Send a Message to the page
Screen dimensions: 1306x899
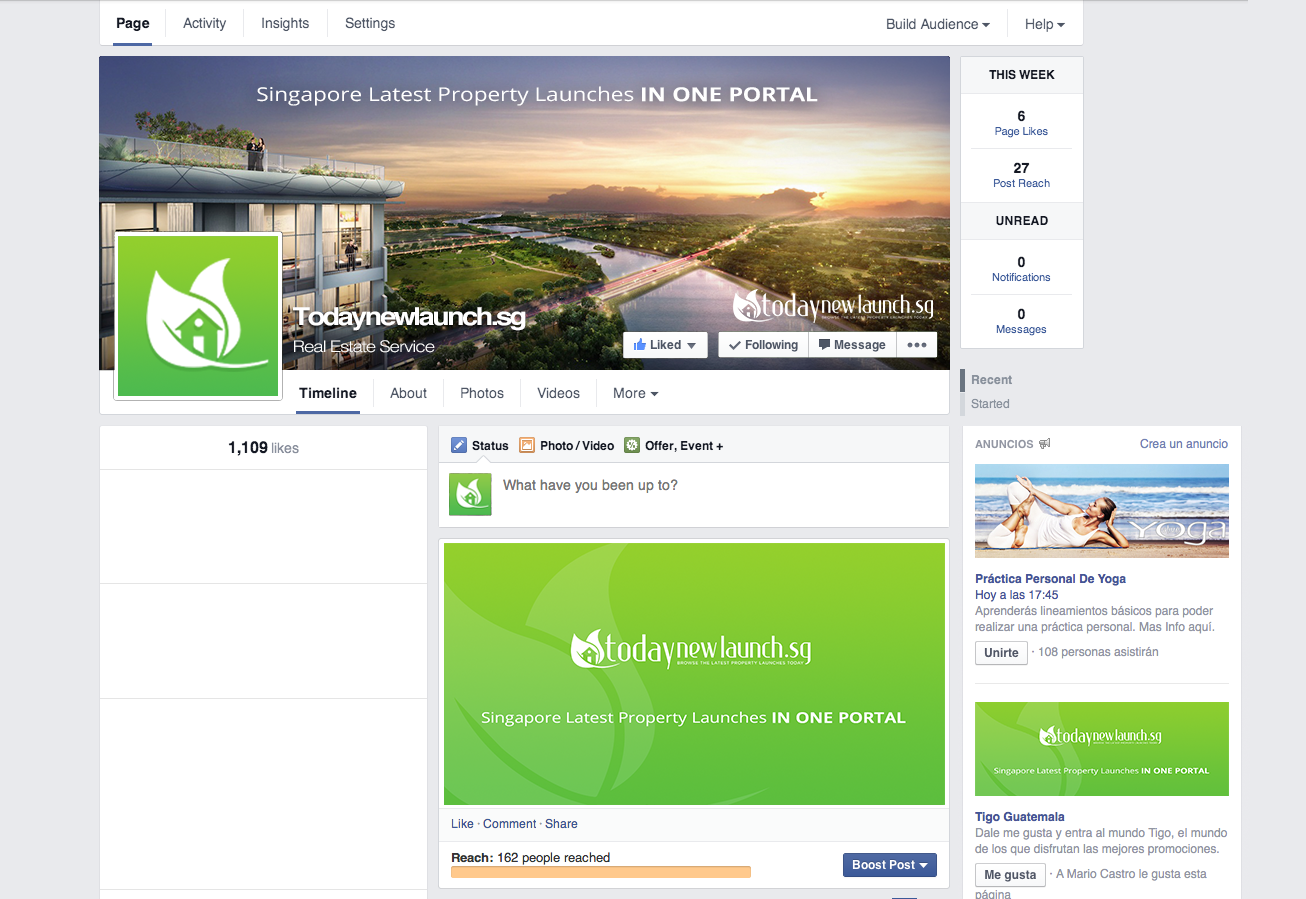(852, 345)
